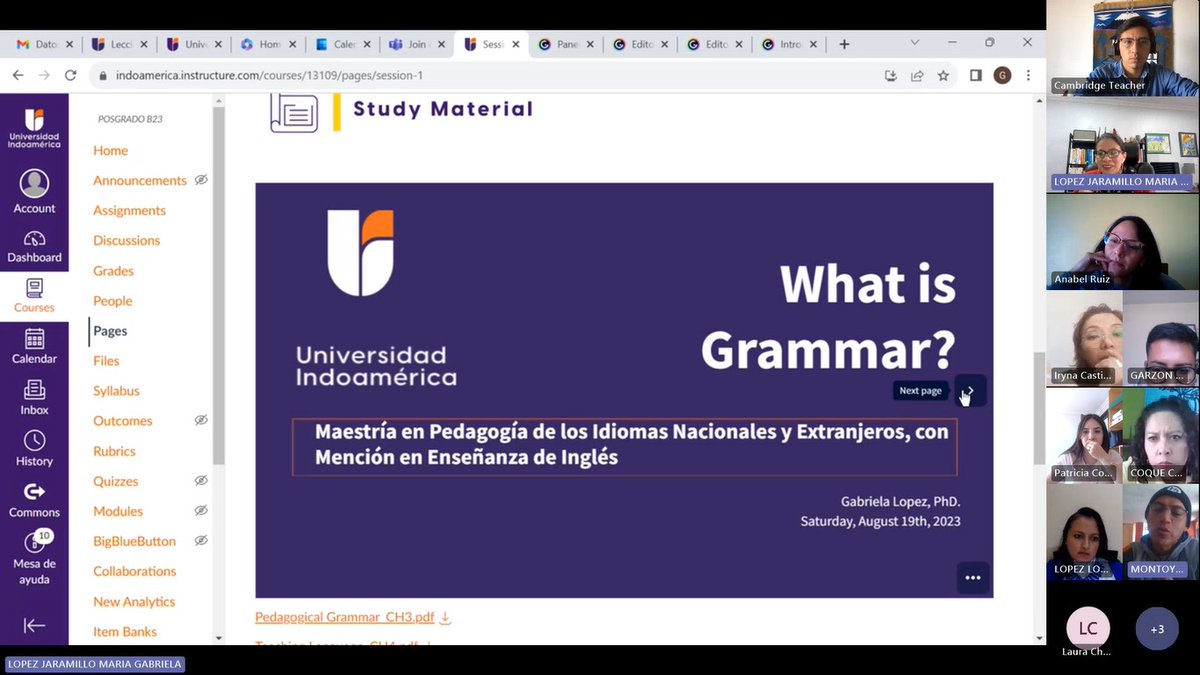
Task: Click the Universidad Indoamérica logo in sidebar
Action: click(x=34, y=127)
